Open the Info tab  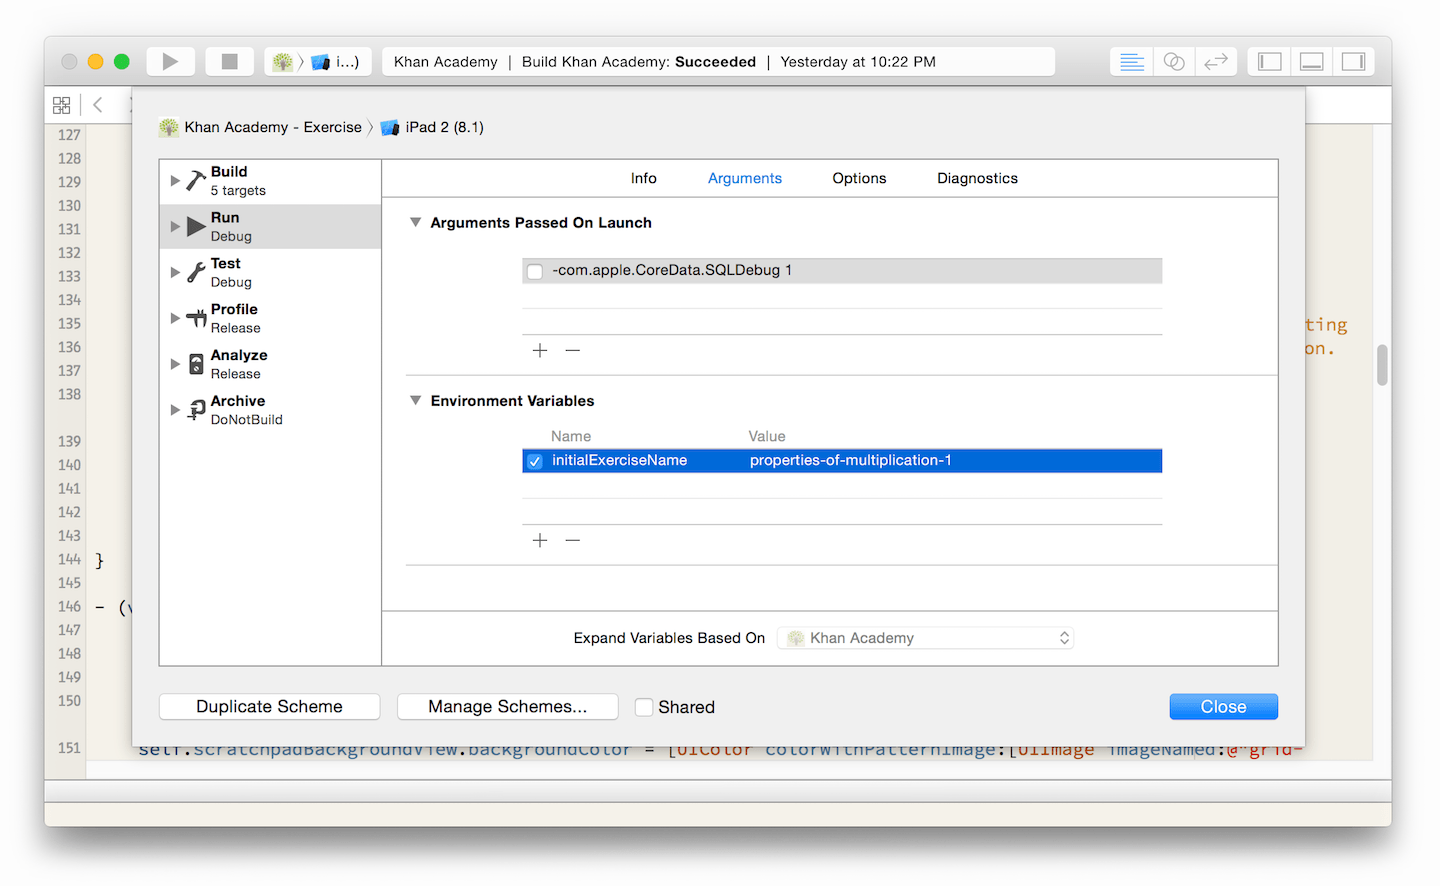click(x=644, y=178)
